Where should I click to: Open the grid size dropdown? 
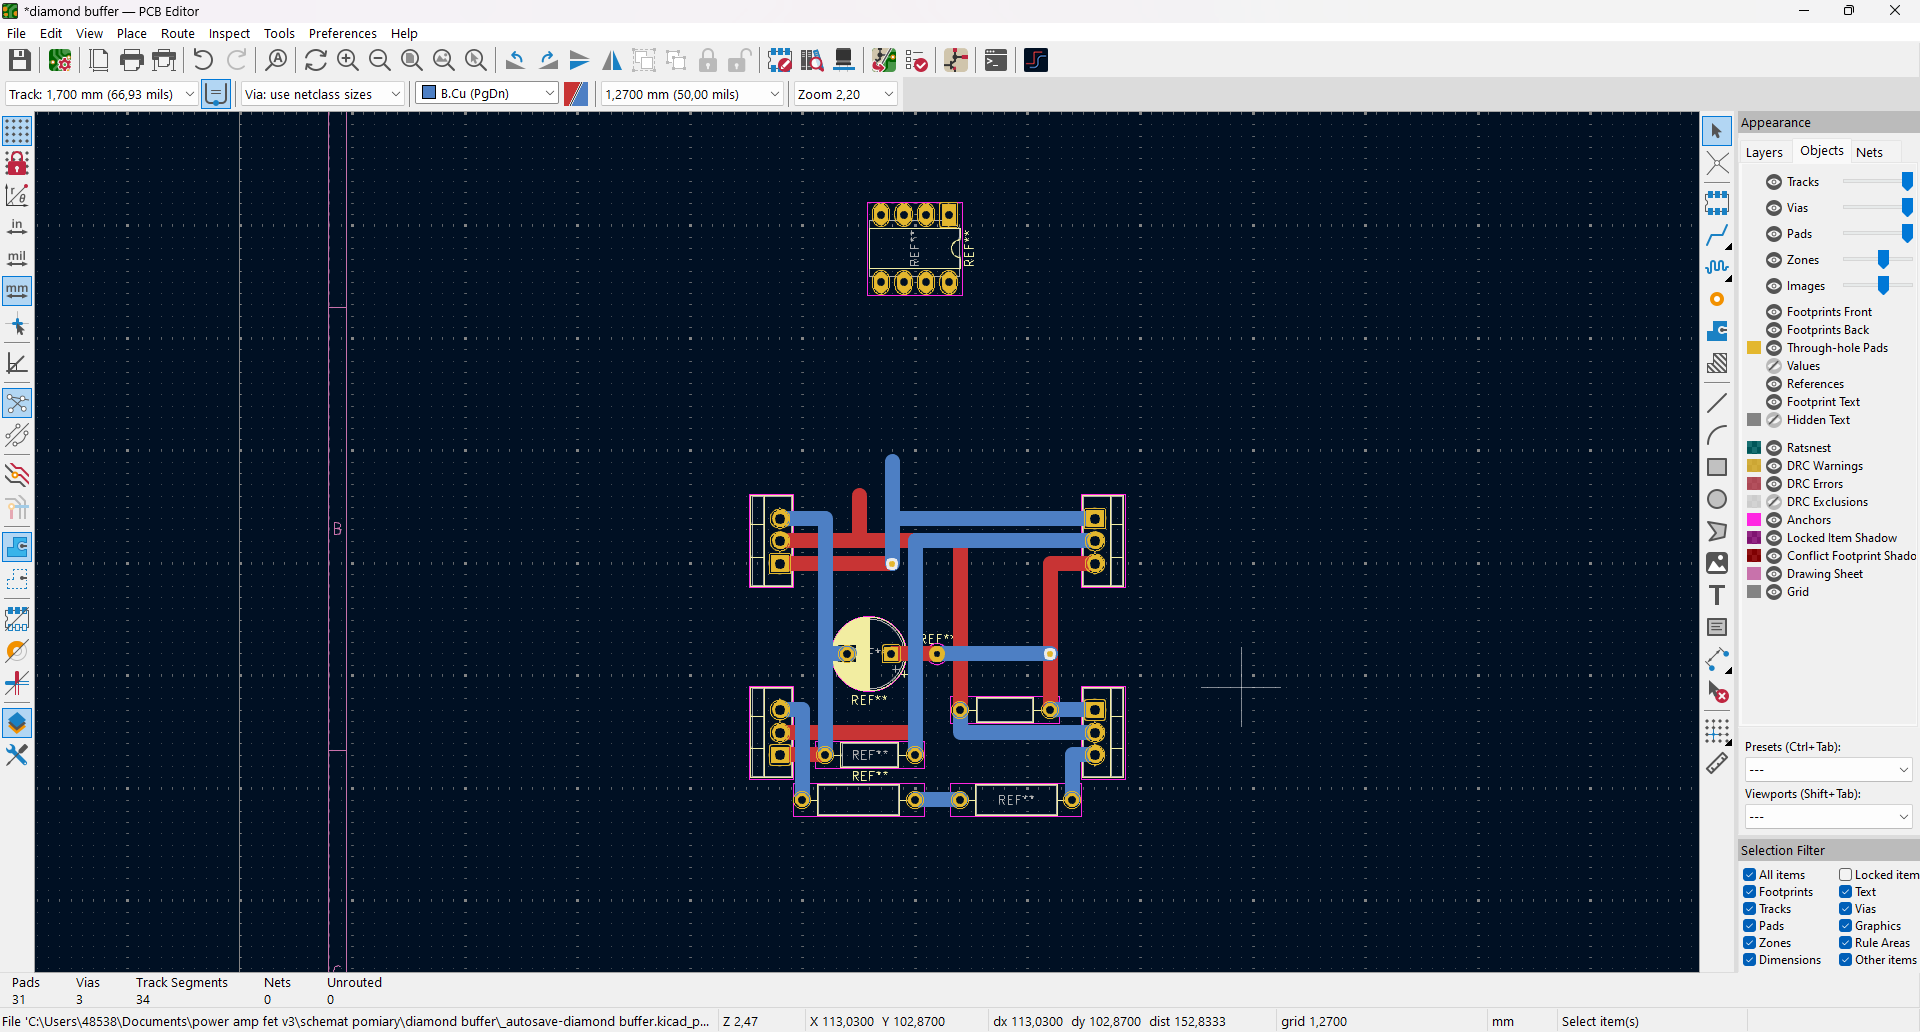point(692,94)
